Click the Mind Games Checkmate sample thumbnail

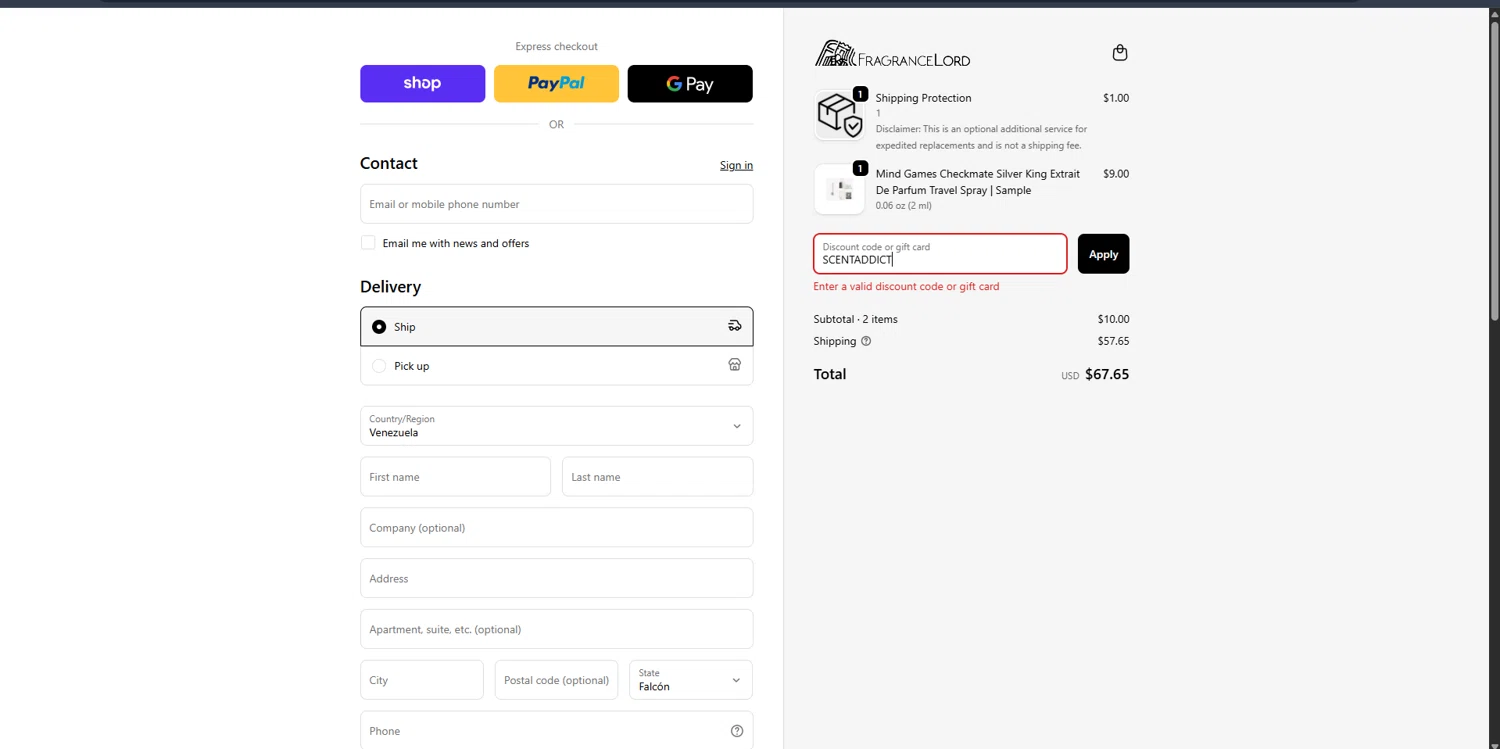click(839, 189)
